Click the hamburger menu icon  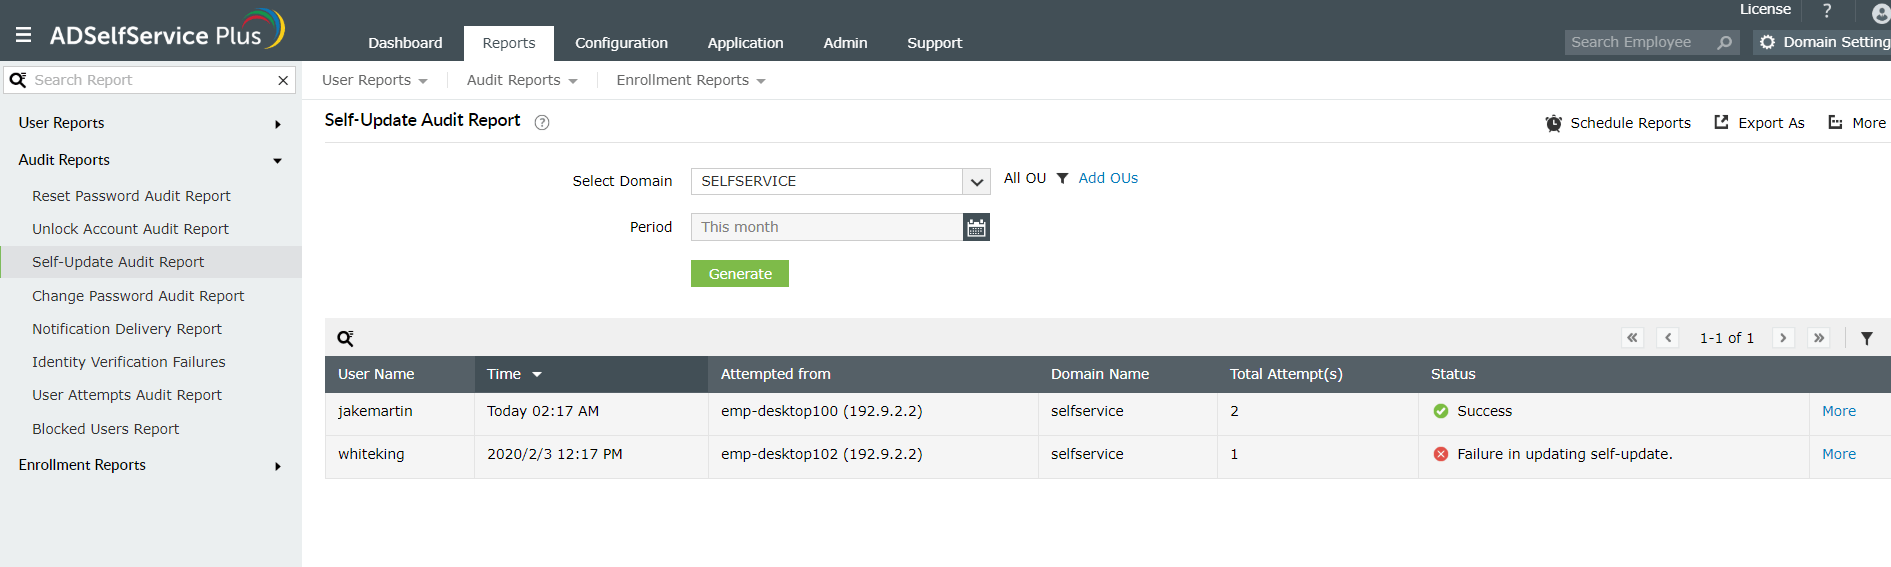[x=24, y=35]
